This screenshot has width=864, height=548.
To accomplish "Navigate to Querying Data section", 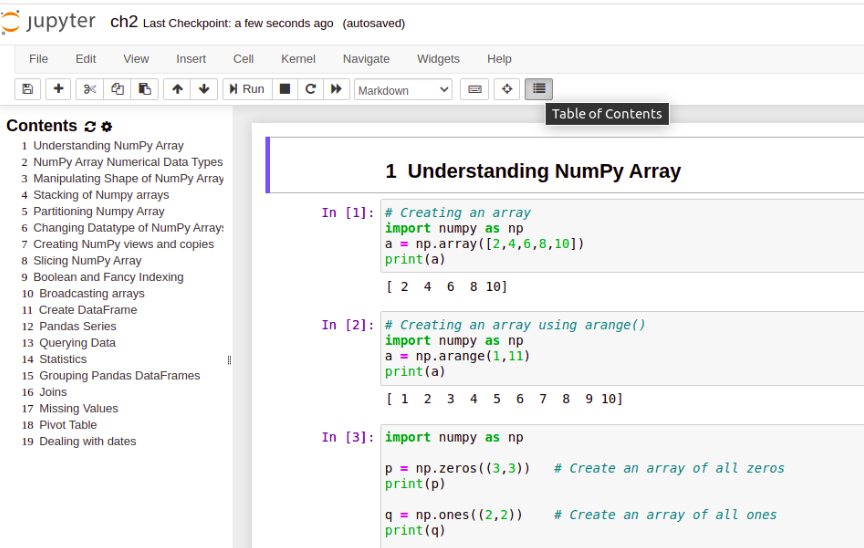I will point(78,343).
